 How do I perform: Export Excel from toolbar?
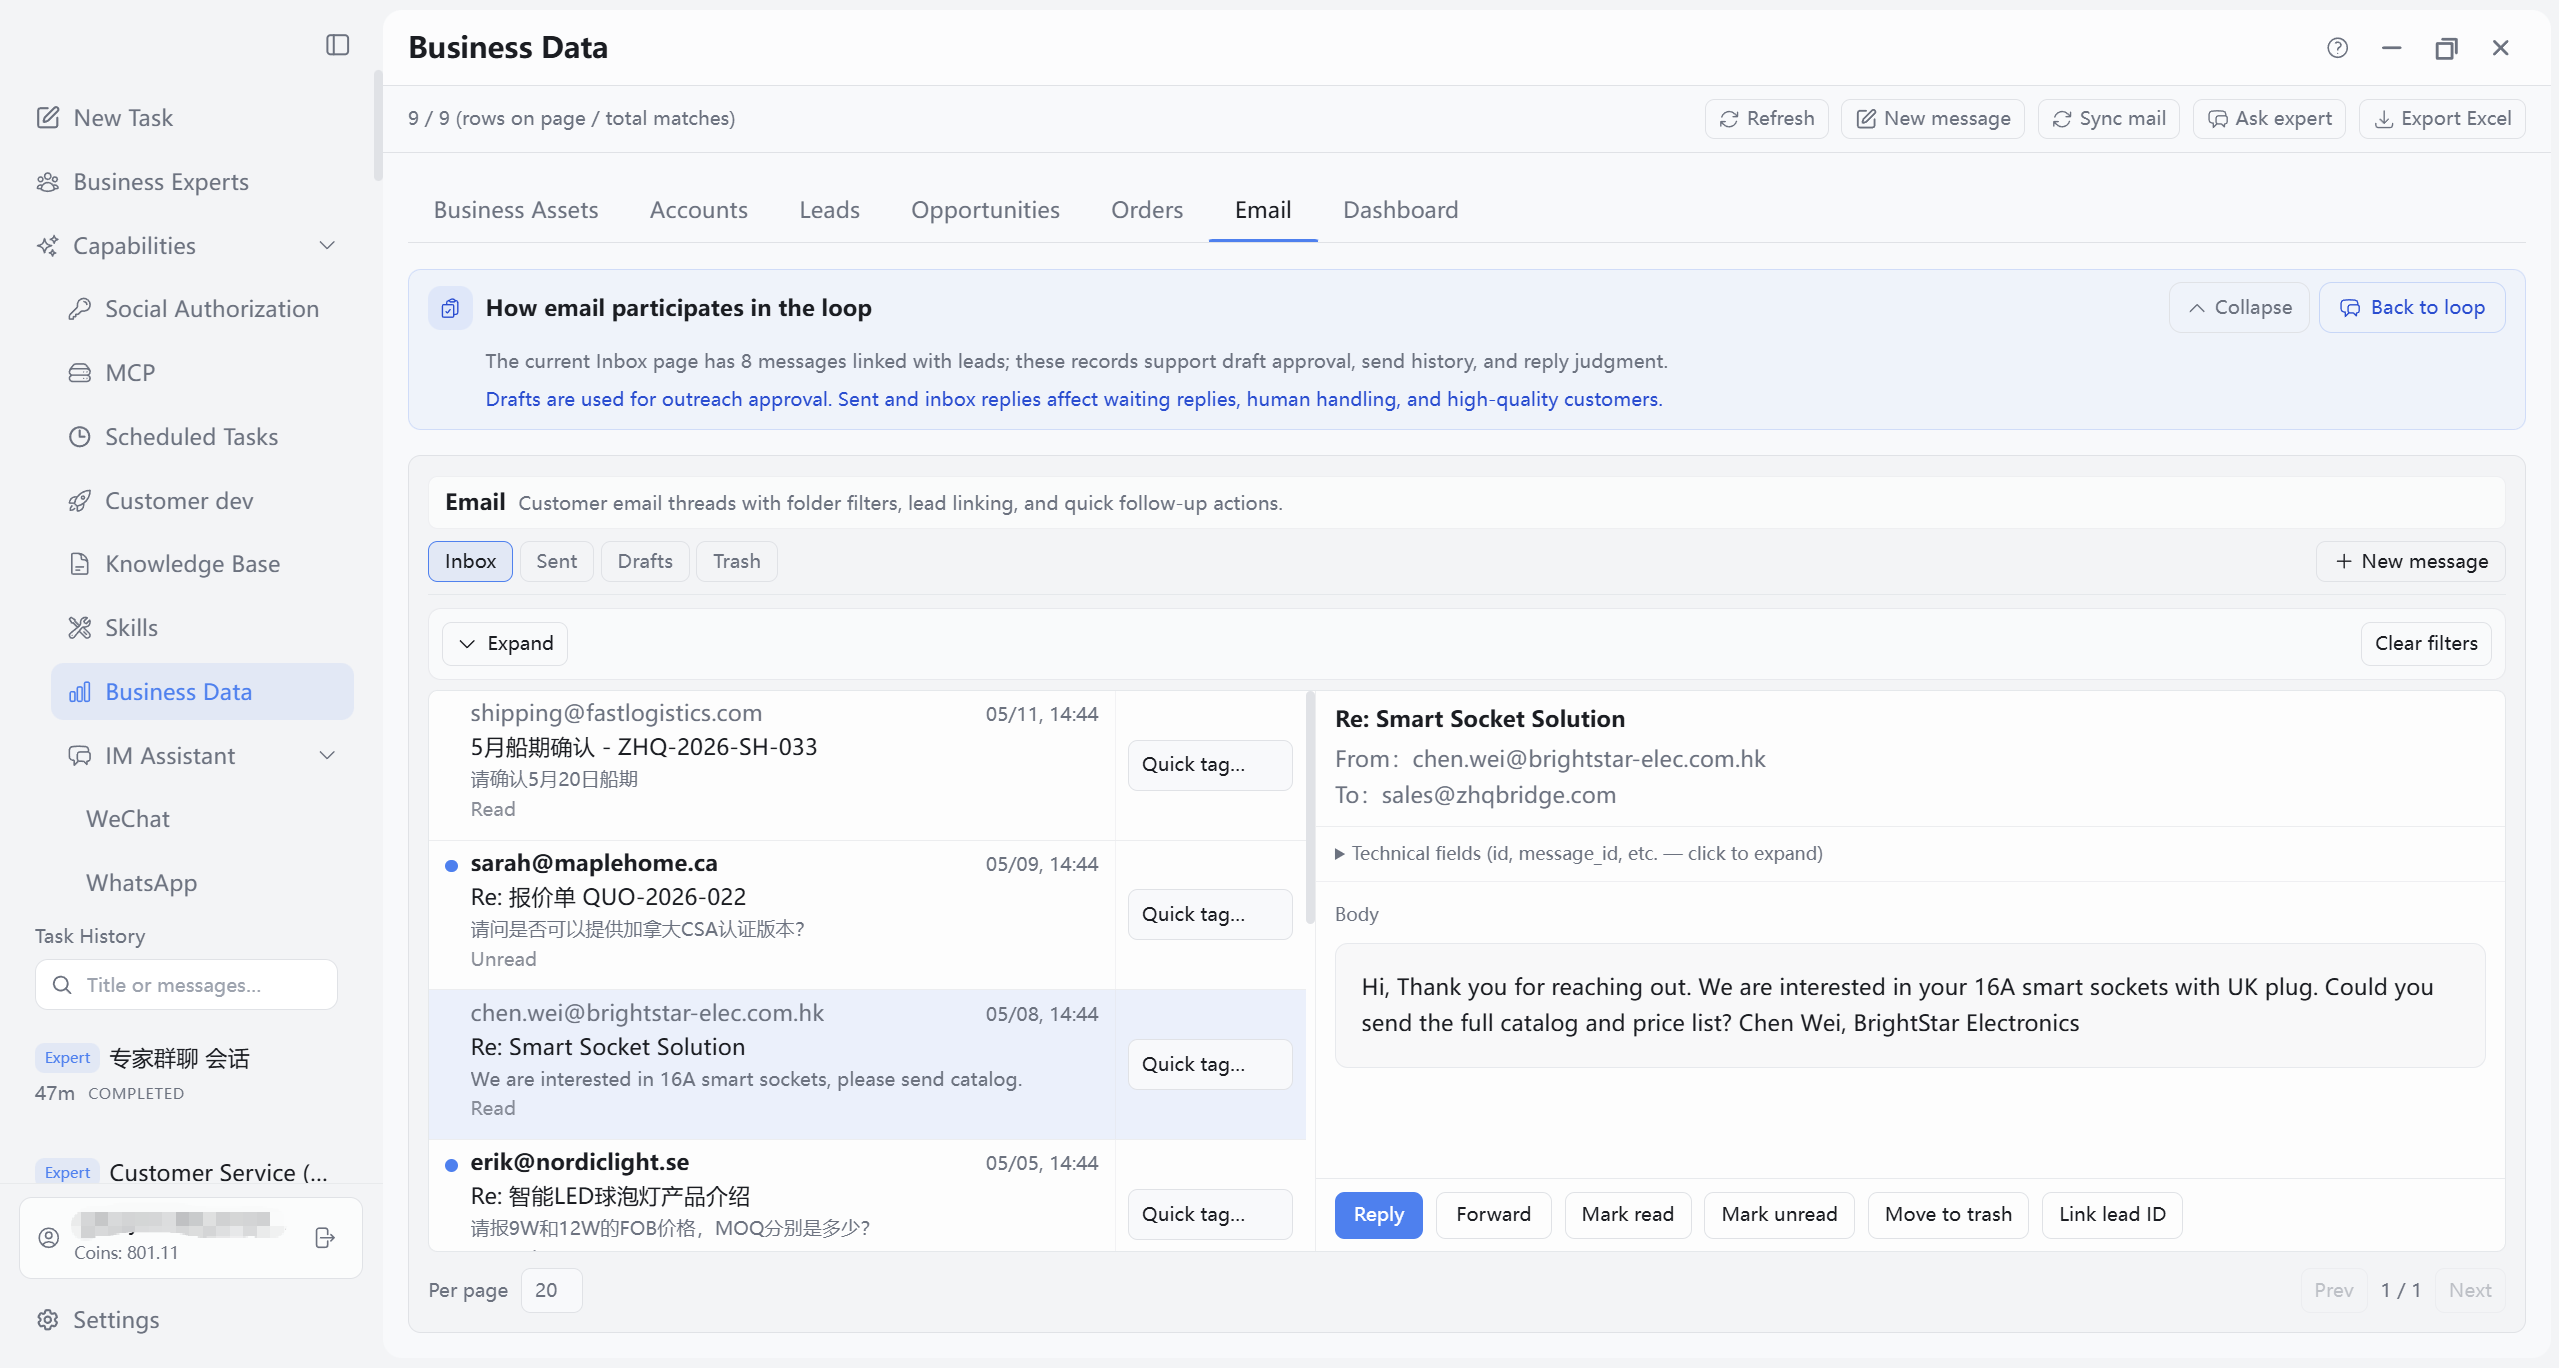(2442, 119)
